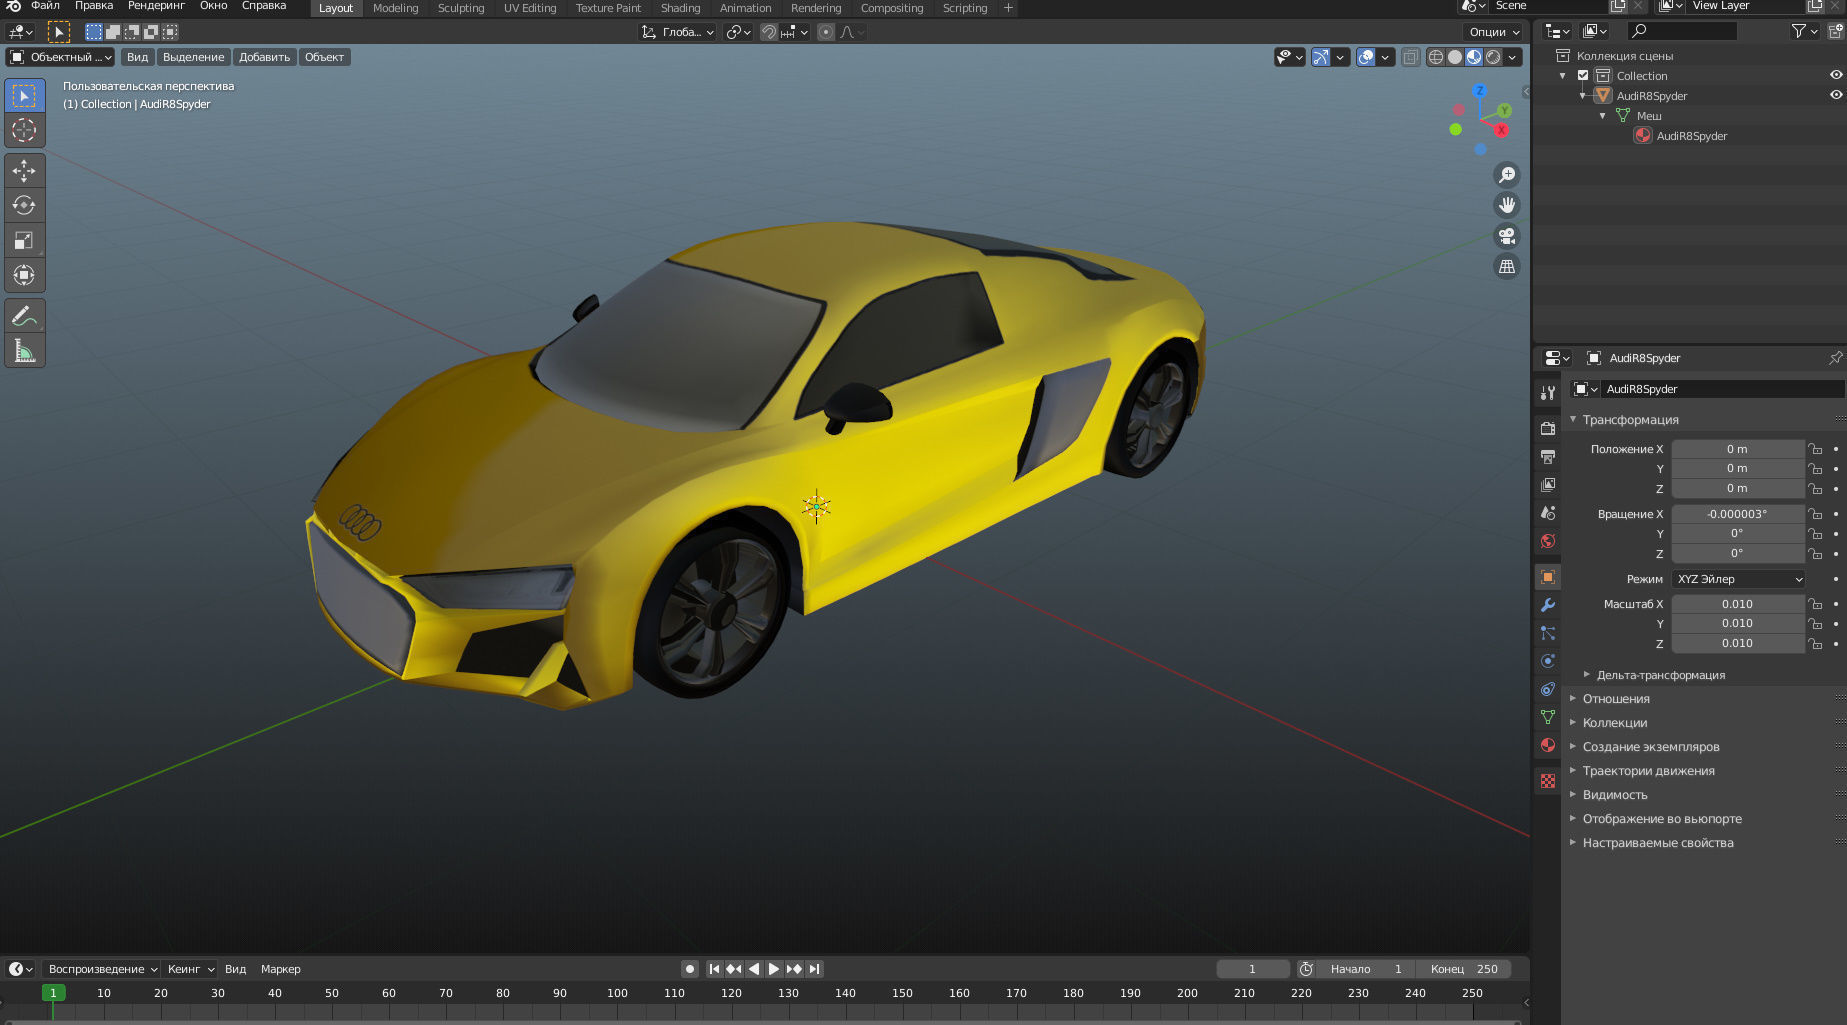The image size is (1847, 1025).
Task: Add a new workspace with plus
Action: tap(1008, 8)
